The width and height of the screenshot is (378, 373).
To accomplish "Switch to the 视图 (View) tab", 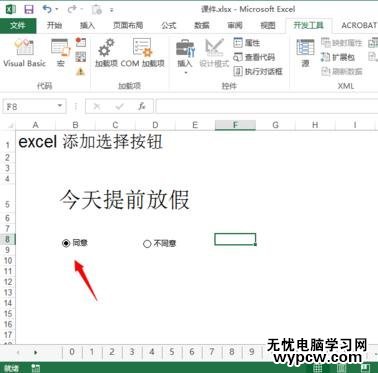I will pos(268,25).
